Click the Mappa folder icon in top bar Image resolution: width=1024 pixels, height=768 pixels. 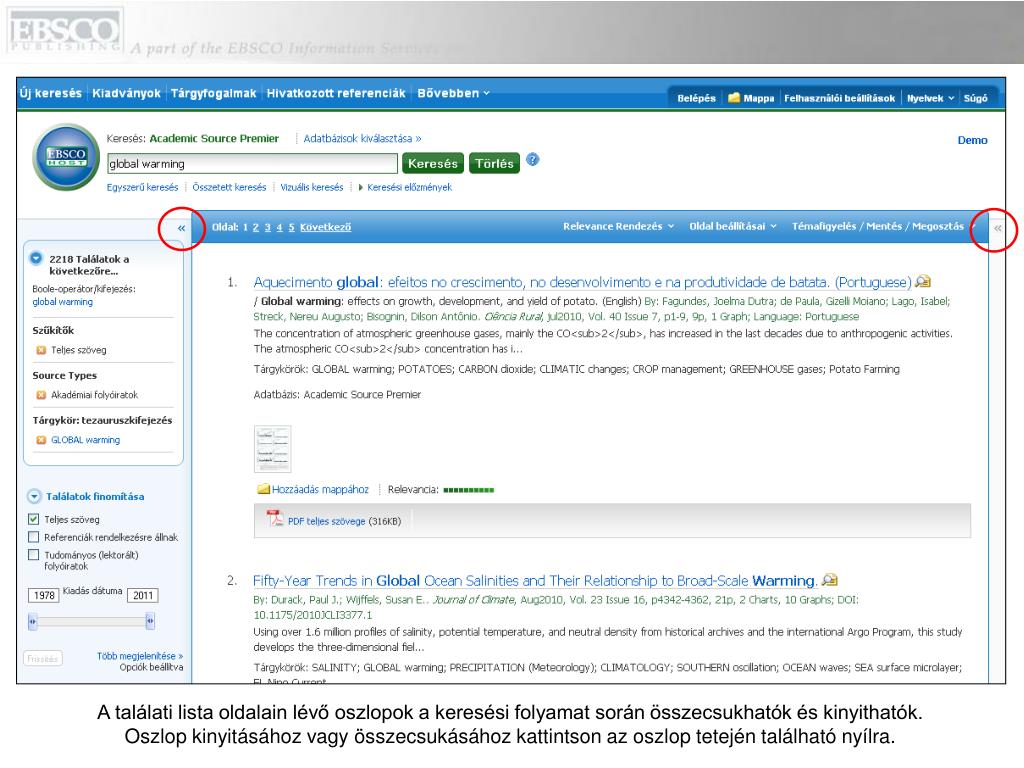click(734, 97)
